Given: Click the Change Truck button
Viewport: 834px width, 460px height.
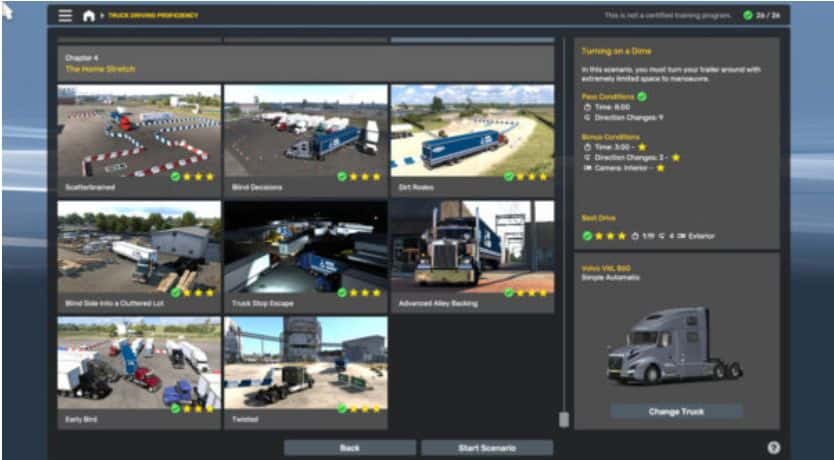Looking at the screenshot, I should point(676,412).
